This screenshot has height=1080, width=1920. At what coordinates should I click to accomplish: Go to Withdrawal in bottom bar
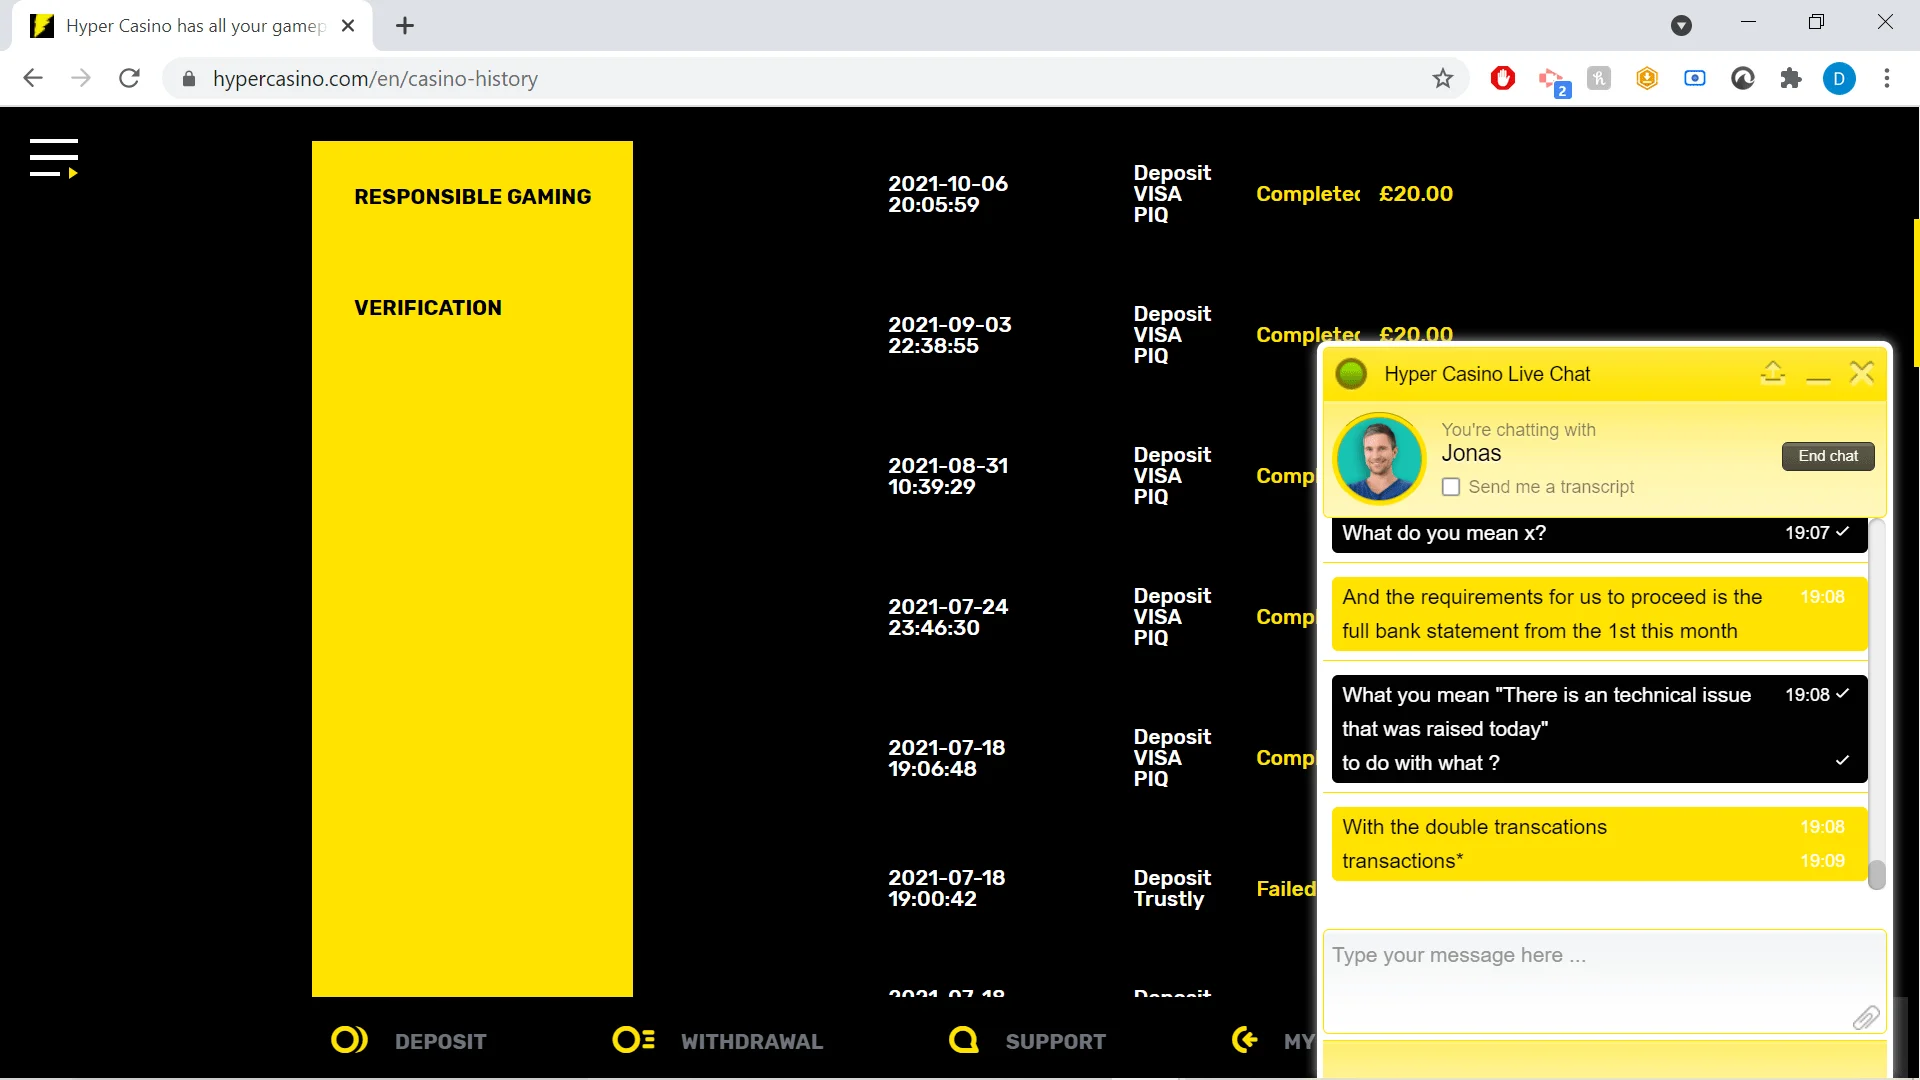click(x=752, y=1041)
